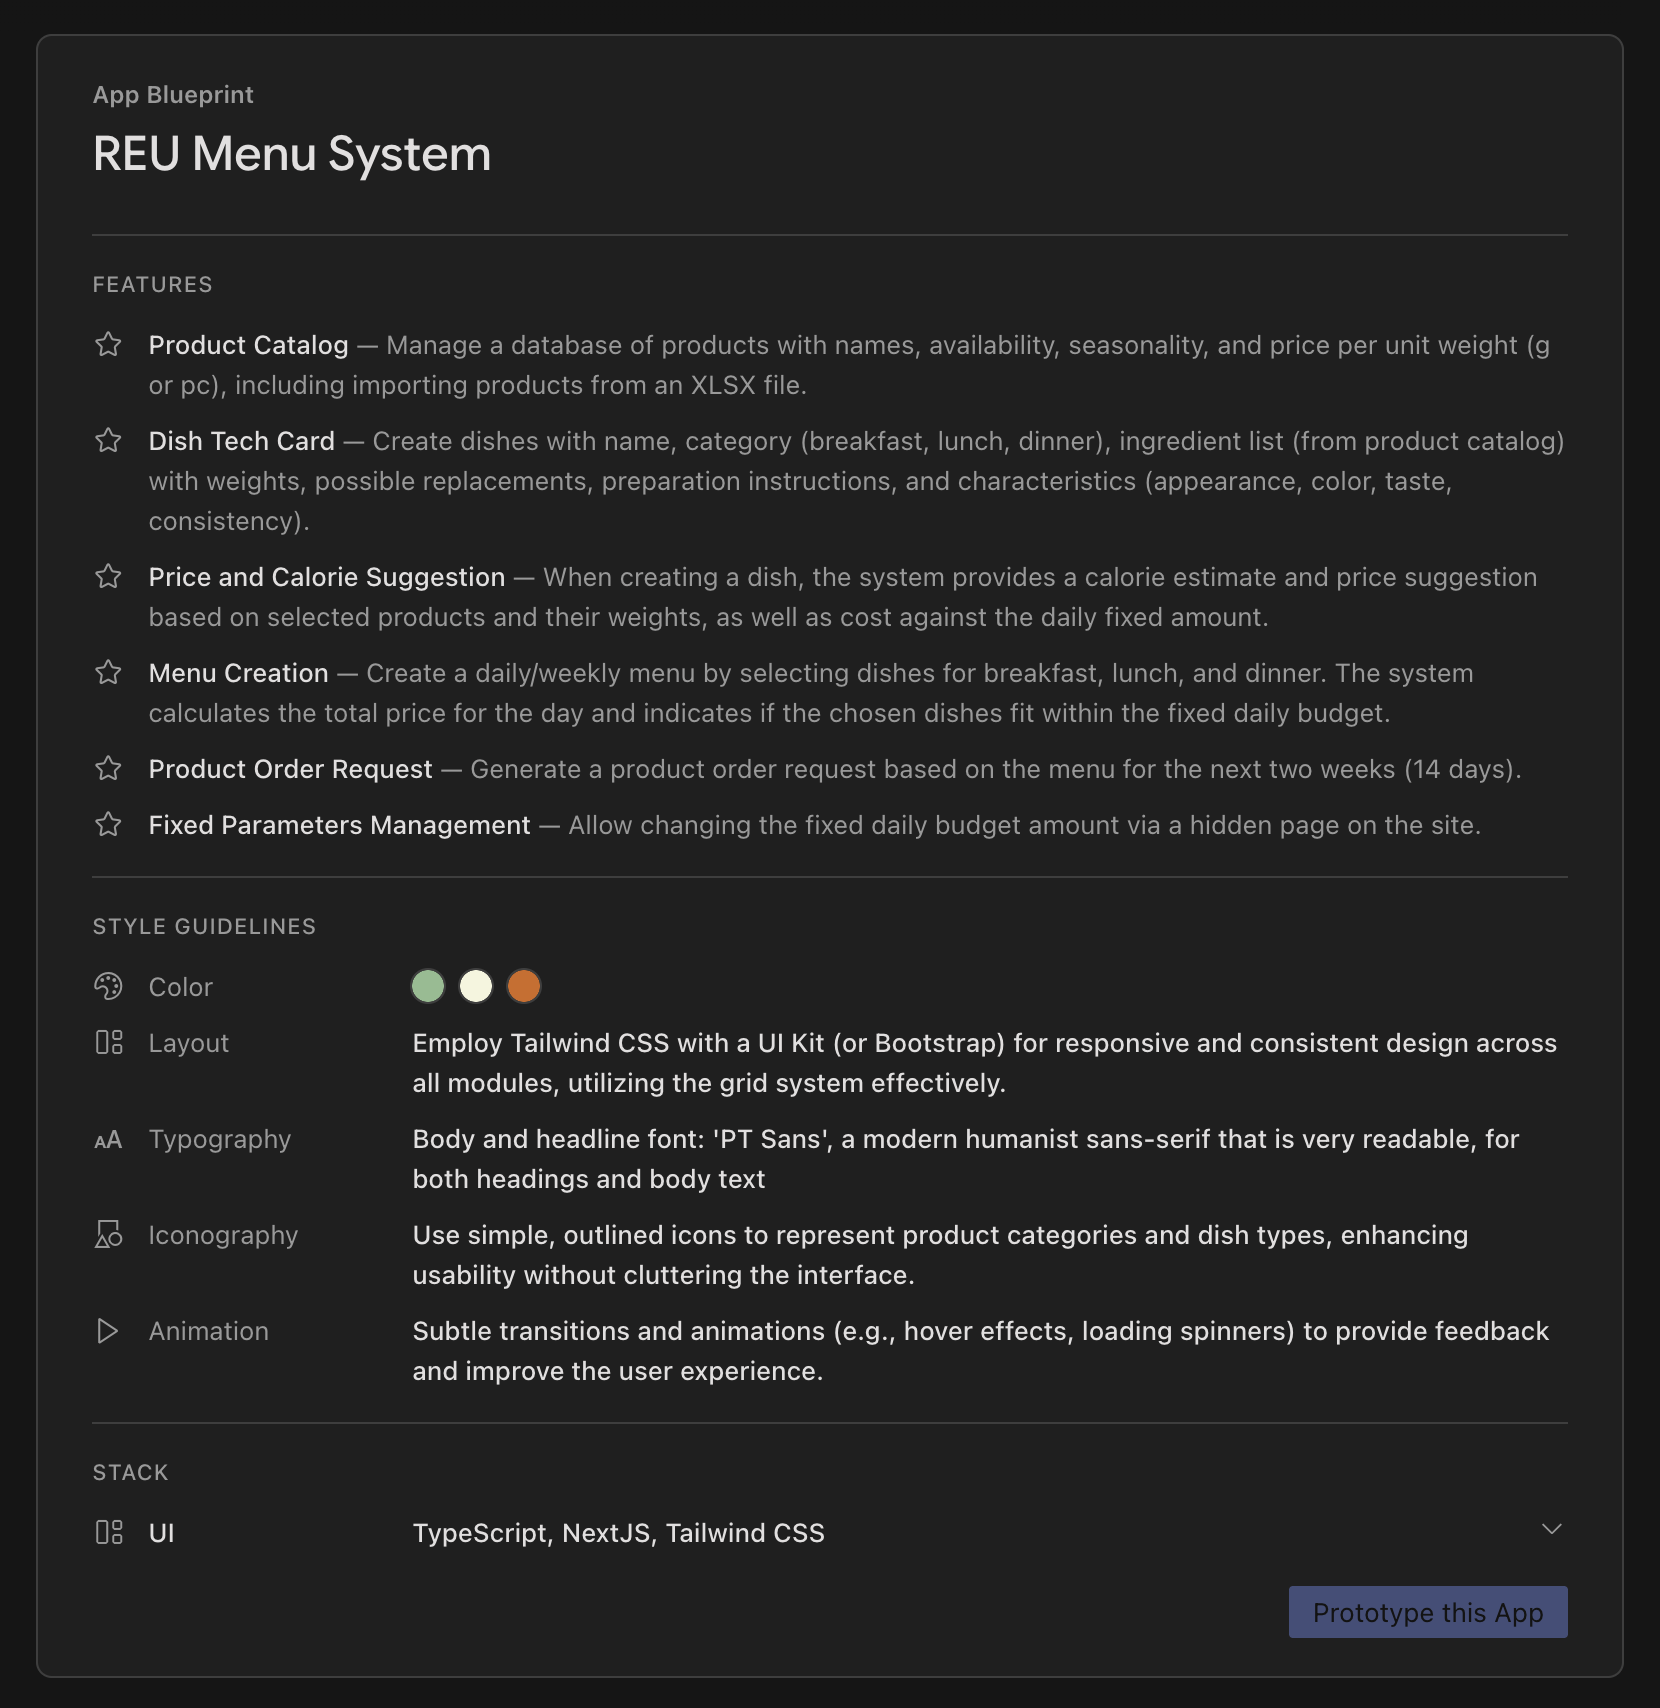Click the Animation play triangle icon
The image size is (1660, 1708).
(x=108, y=1331)
